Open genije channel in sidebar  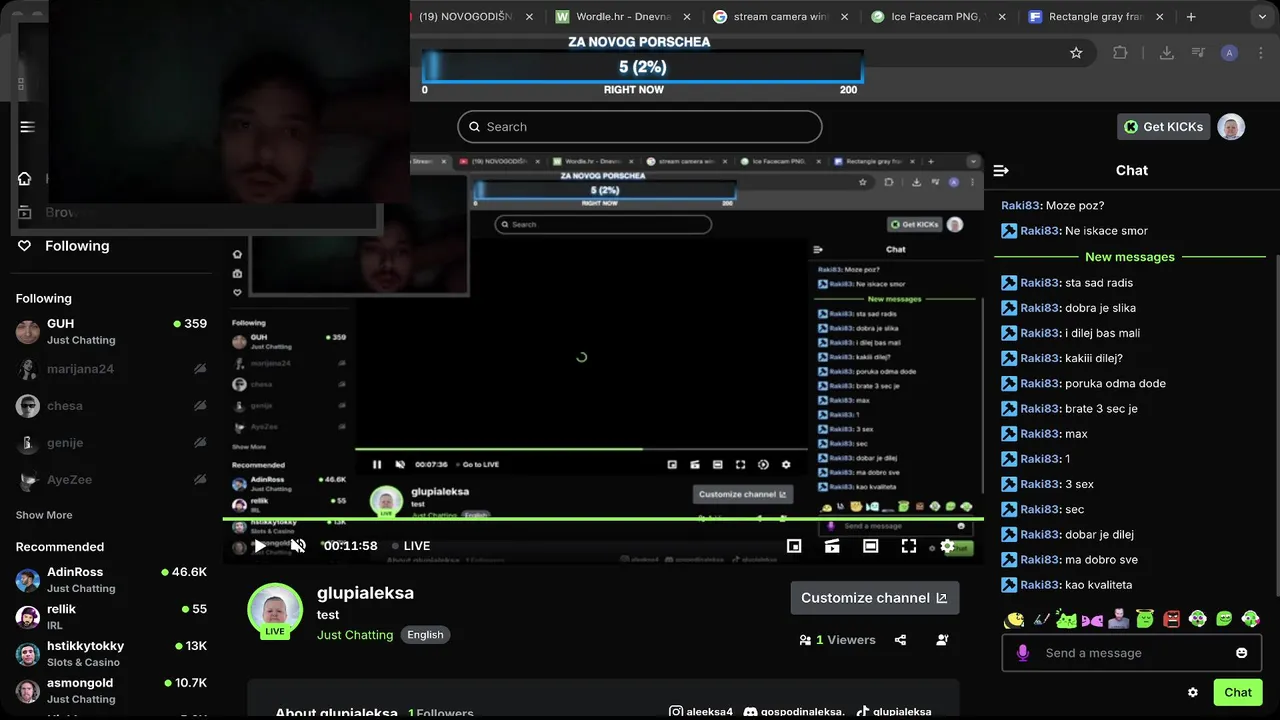click(x=111, y=443)
